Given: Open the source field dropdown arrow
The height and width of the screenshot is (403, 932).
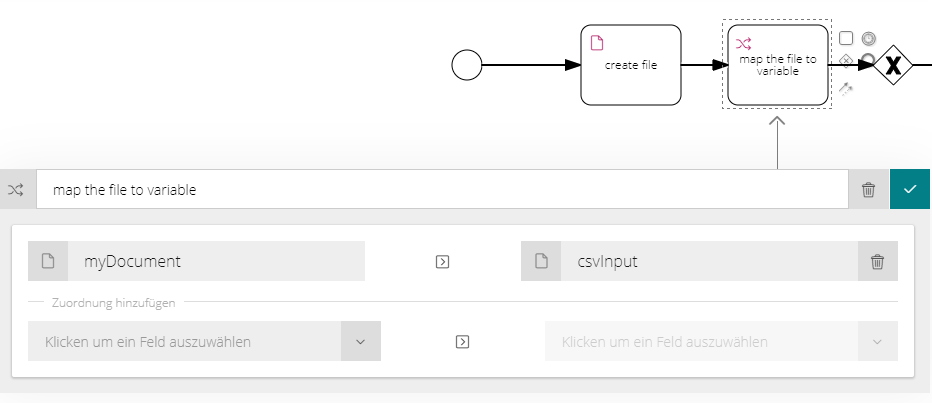Looking at the screenshot, I should click(x=360, y=341).
